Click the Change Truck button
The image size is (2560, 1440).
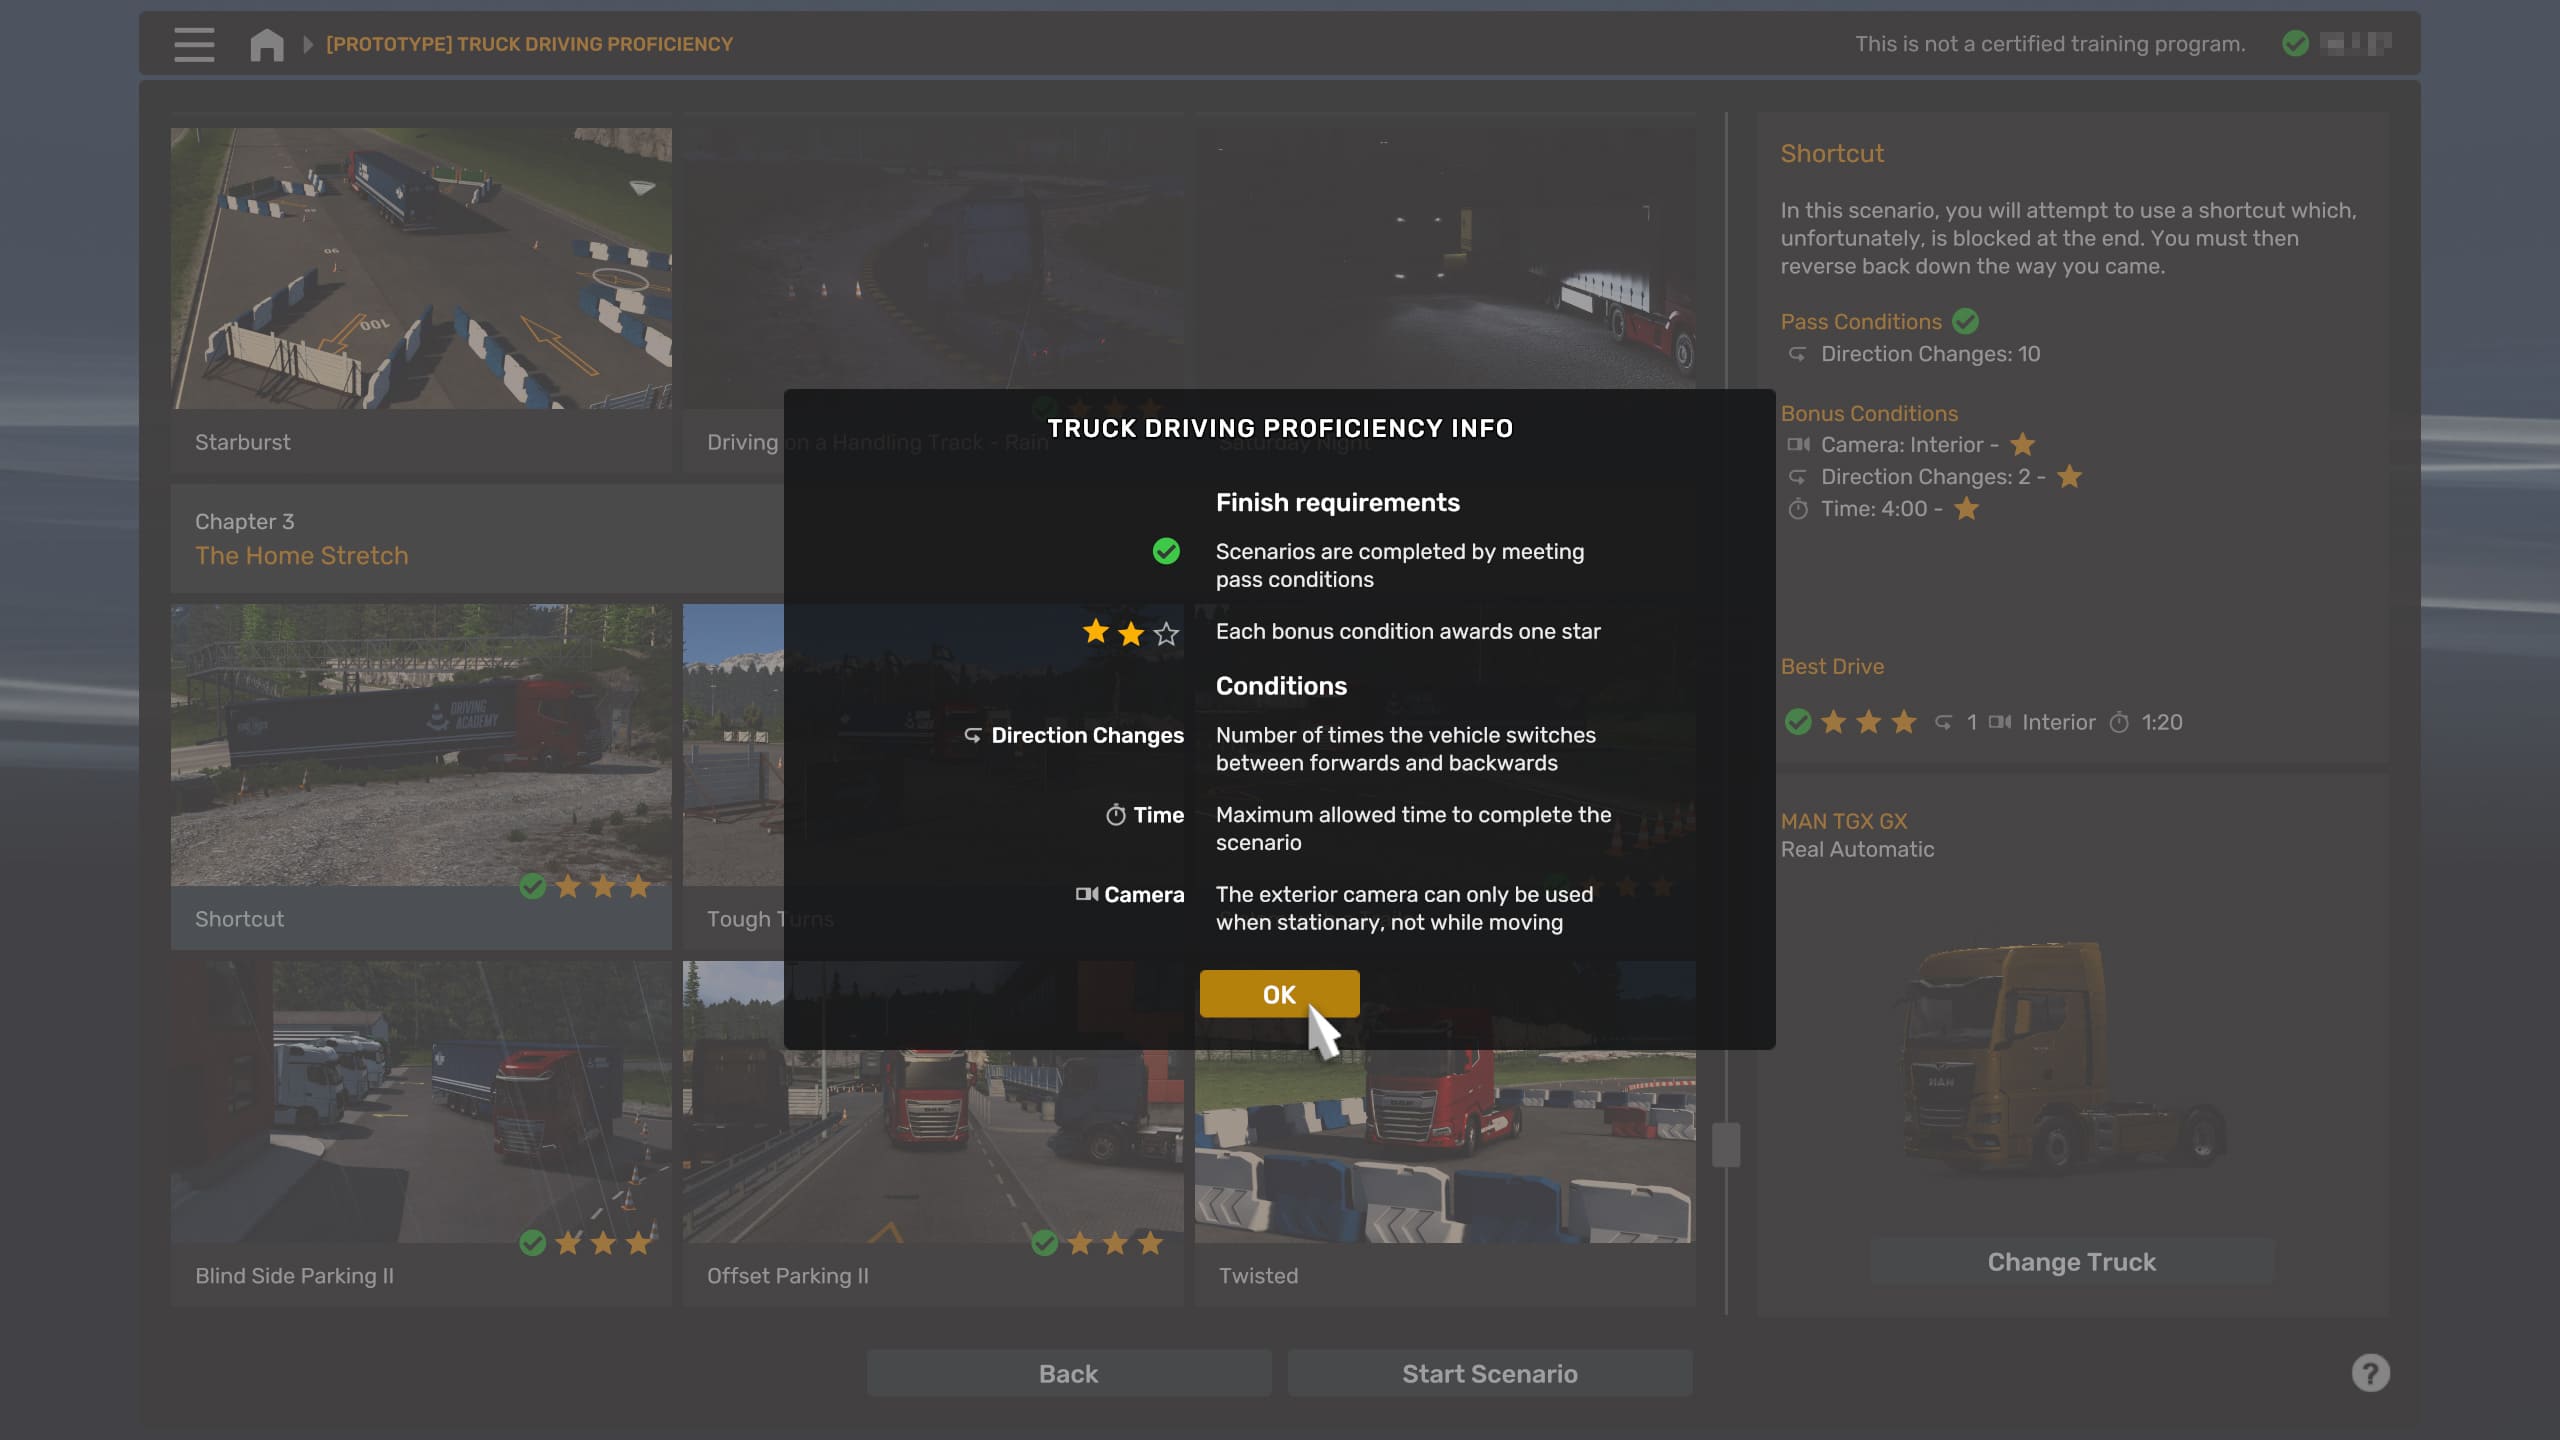pyautogui.click(x=2071, y=1262)
